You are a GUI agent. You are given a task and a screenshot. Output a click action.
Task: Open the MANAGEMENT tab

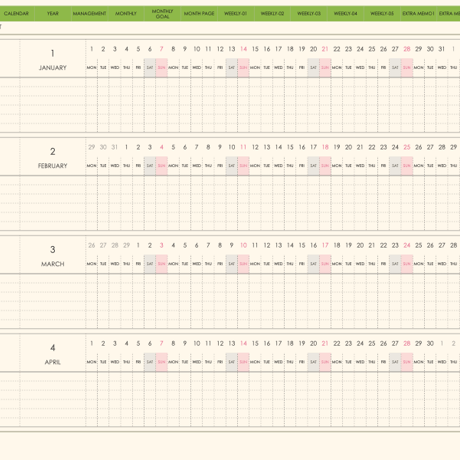click(x=89, y=14)
